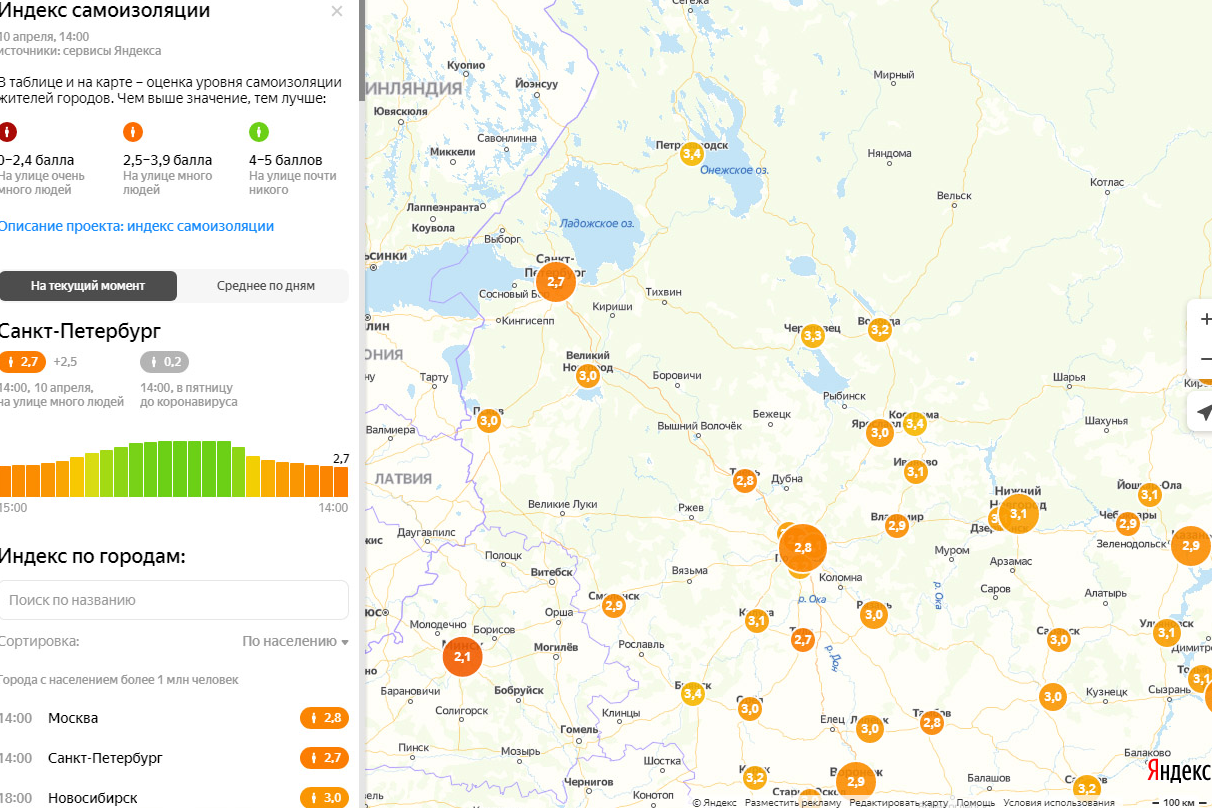Open the Редактировать карту footer link
The height and width of the screenshot is (808, 1212).
tap(899, 802)
